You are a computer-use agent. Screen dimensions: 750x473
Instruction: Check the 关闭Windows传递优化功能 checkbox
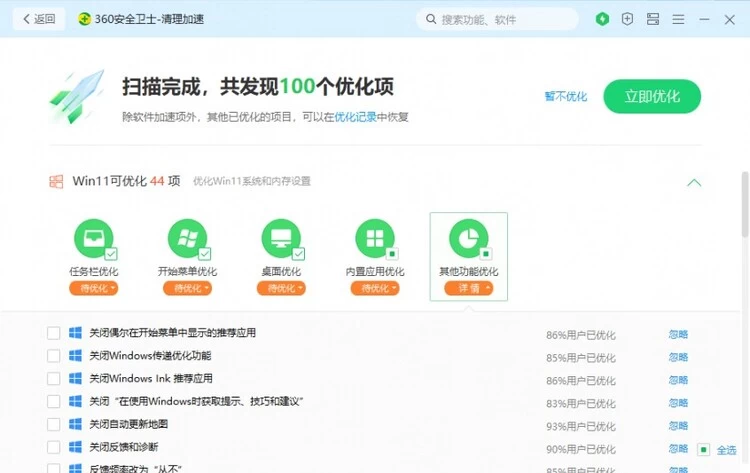point(54,356)
